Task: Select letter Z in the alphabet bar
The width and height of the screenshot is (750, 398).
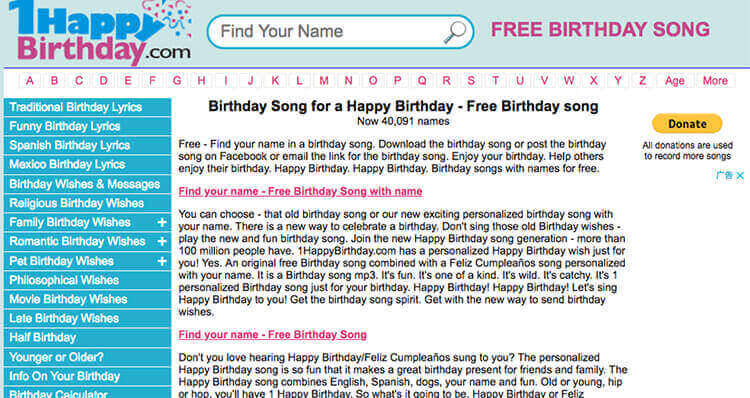Action: (642, 80)
